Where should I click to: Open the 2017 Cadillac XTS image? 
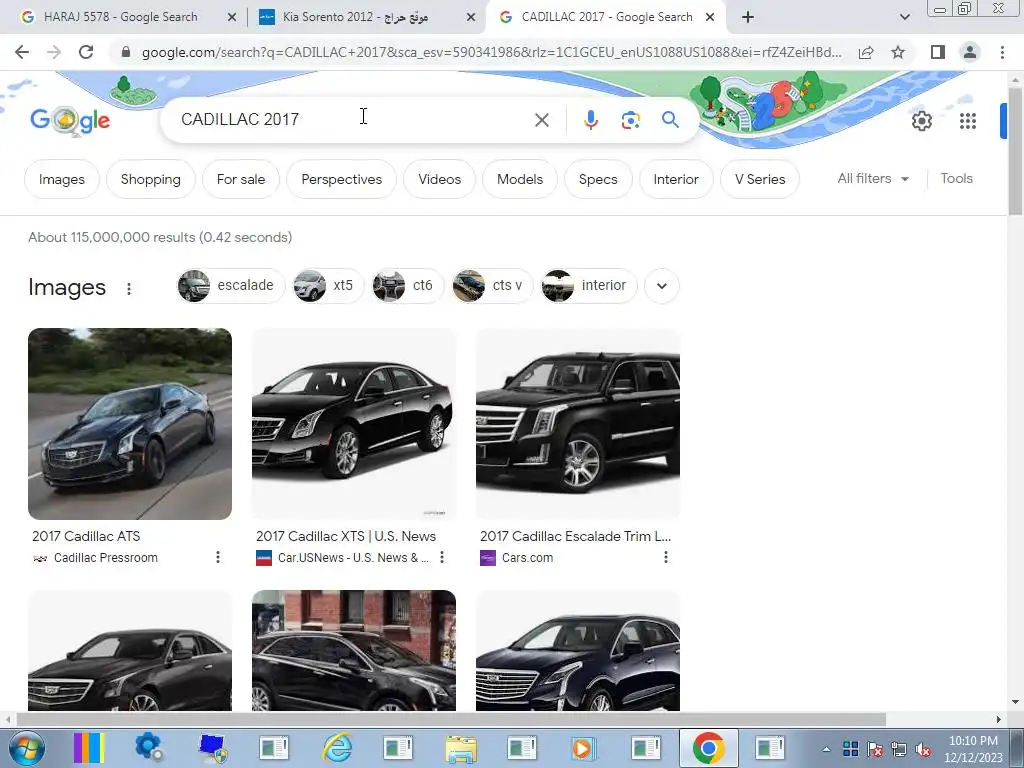(354, 424)
